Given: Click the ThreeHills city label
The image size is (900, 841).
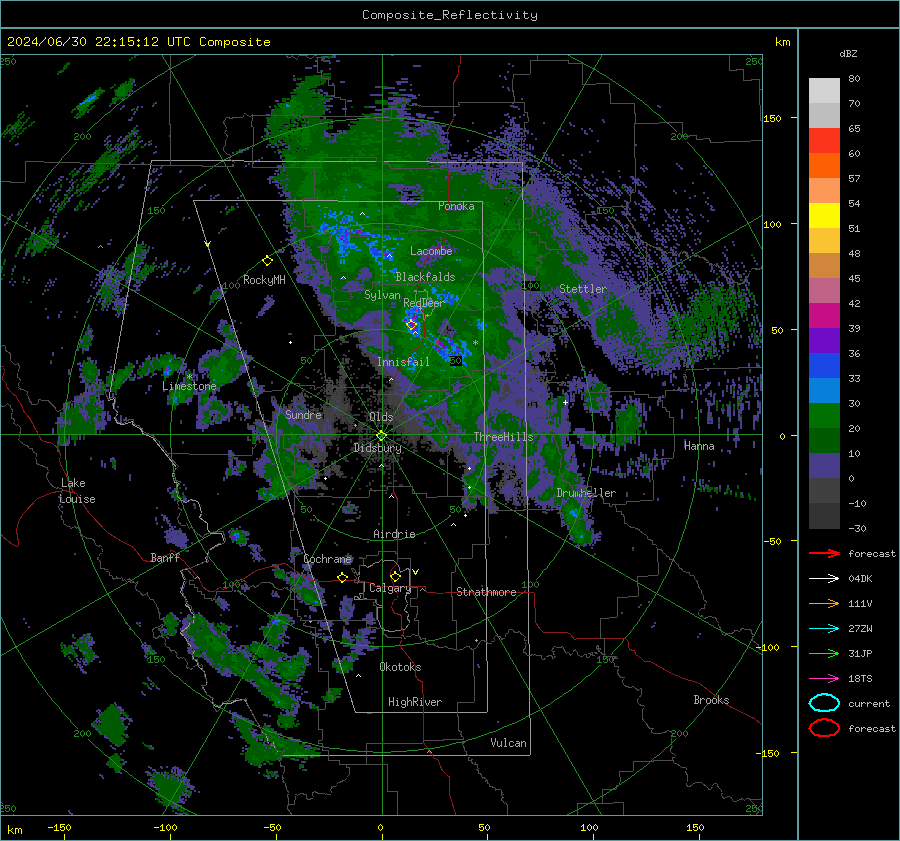Looking at the screenshot, I should click(503, 437).
